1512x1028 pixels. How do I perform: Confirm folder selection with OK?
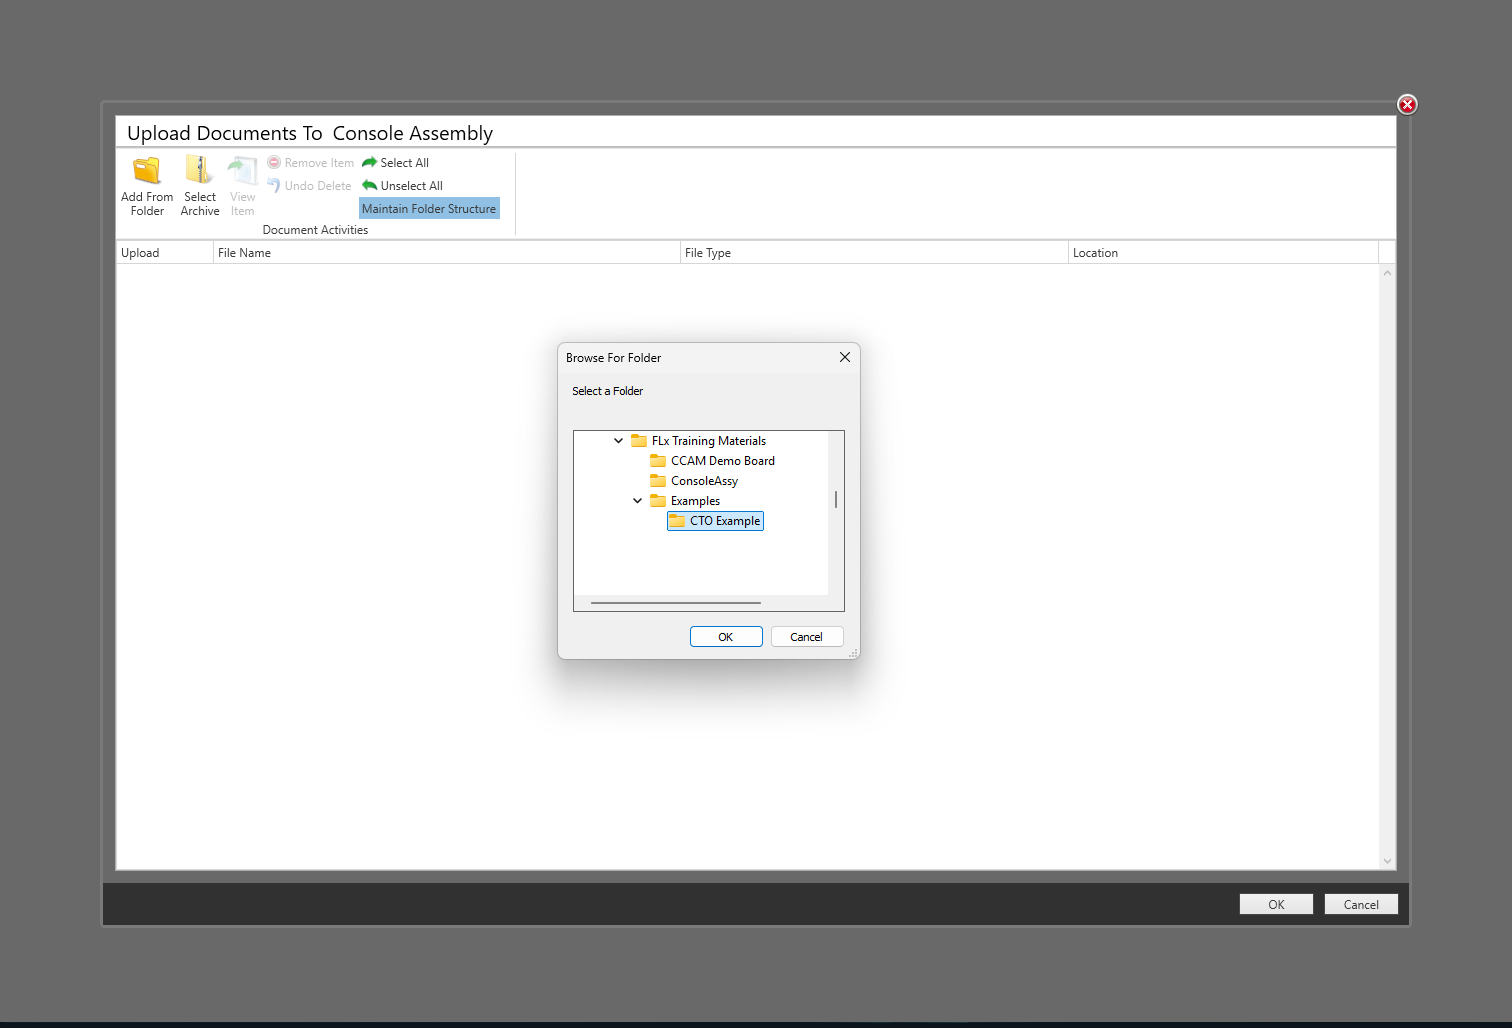pos(726,636)
